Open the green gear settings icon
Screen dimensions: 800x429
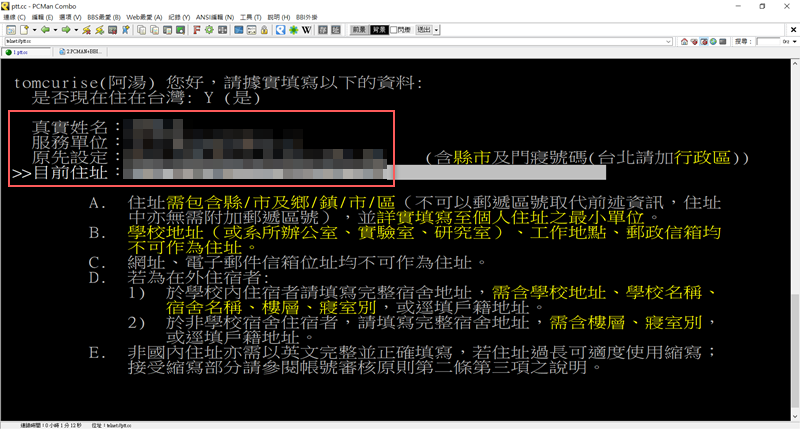(209, 30)
